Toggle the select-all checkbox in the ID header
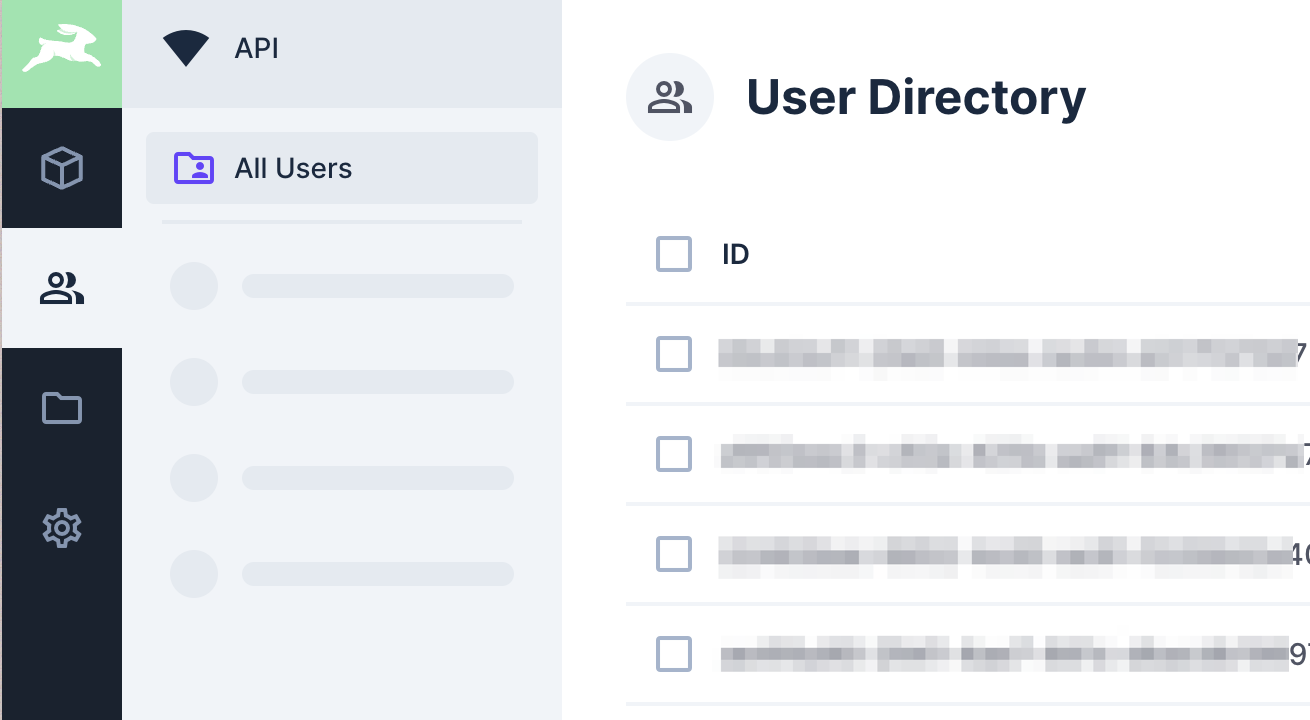This screenshot has height=720, width=1310. click(x=674, y=254)
